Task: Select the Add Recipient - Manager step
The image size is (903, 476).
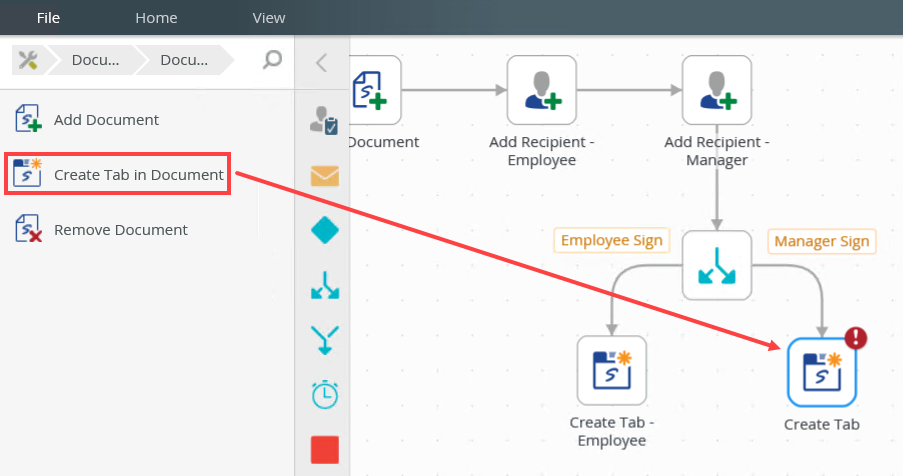Action: tap(716, 90)
